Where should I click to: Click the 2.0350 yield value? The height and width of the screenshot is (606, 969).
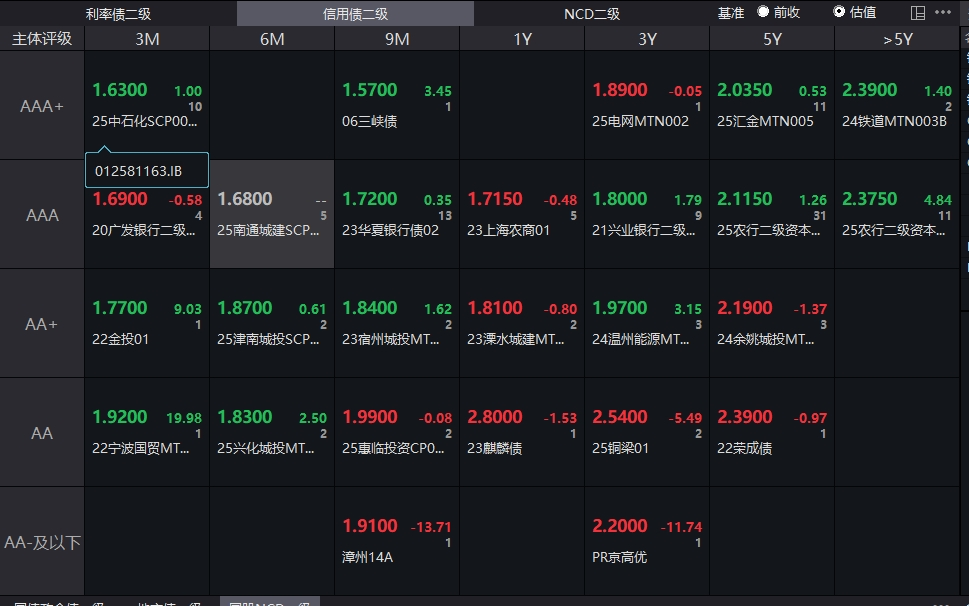[745, 90]
